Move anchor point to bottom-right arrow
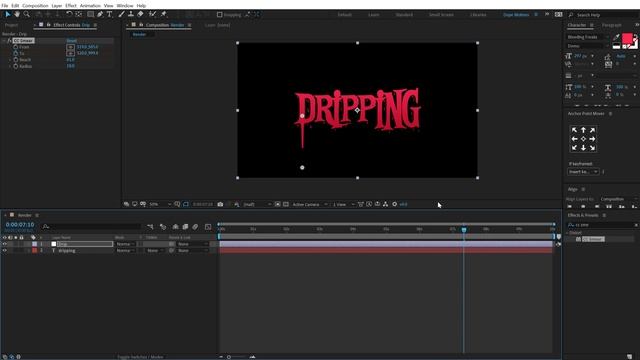Viewport: 640px width, 360px height. pos(592,148)
